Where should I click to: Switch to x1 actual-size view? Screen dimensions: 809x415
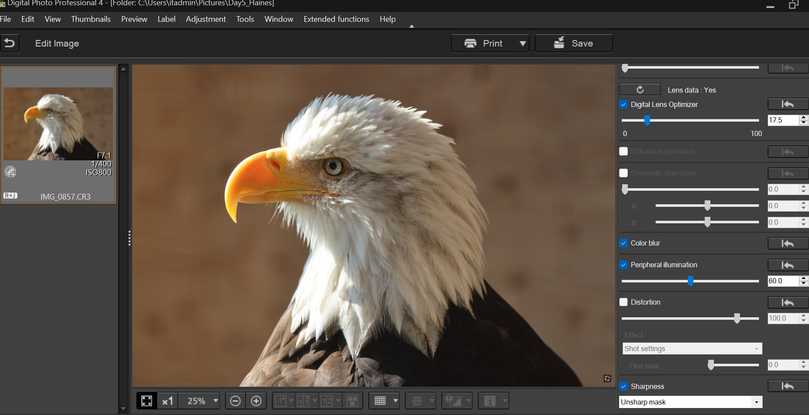pyautogui.click(x=167, y=400)
